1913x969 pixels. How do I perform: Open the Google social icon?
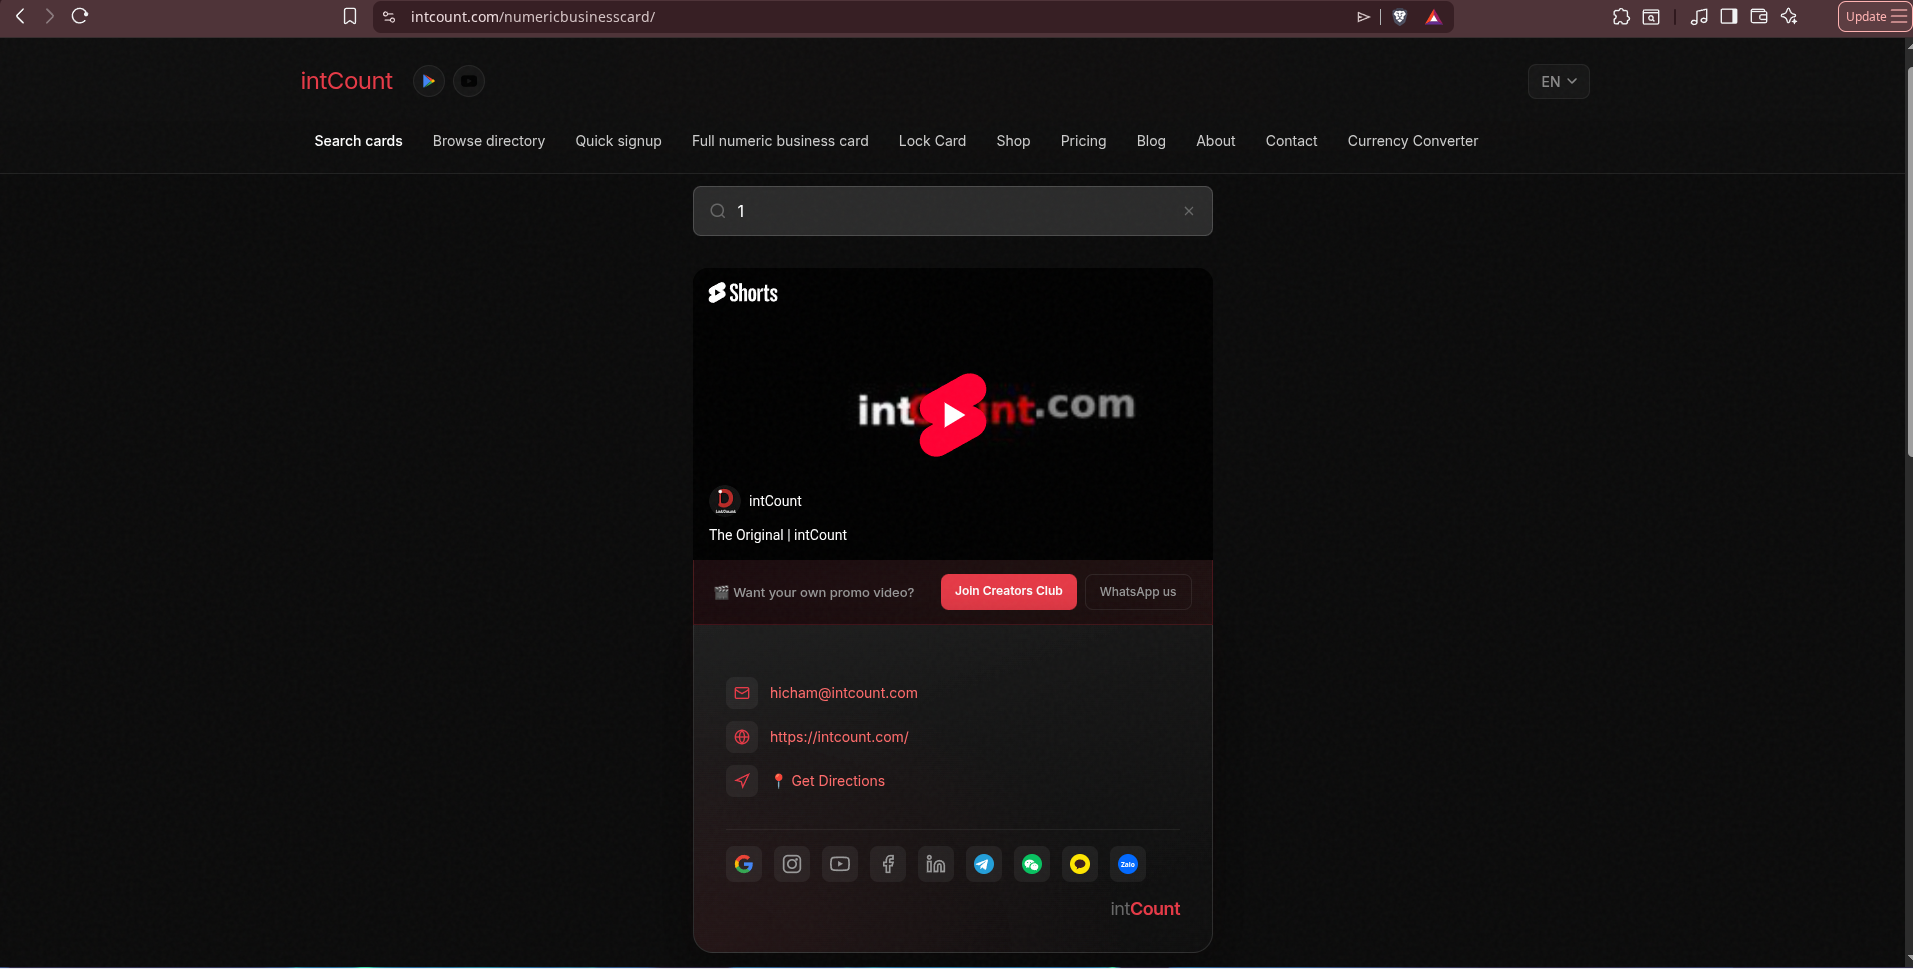744,864
